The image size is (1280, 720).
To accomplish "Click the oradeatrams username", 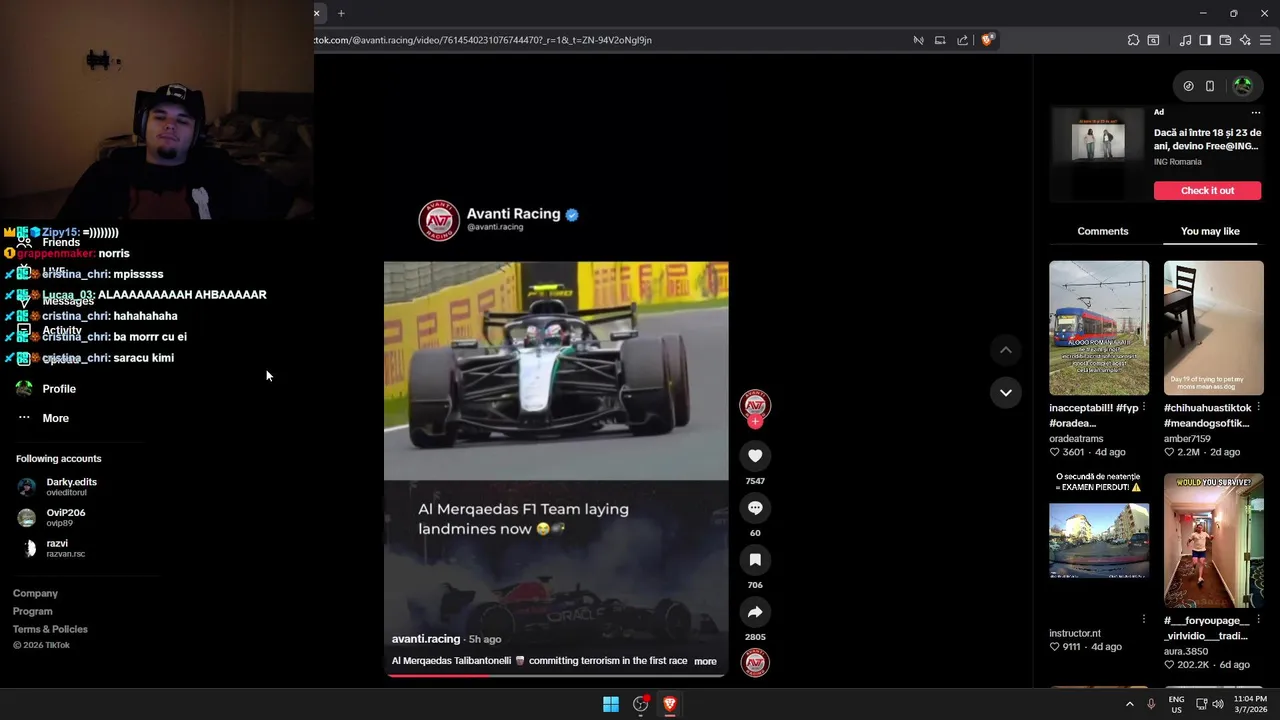I will pos(1078,439).
